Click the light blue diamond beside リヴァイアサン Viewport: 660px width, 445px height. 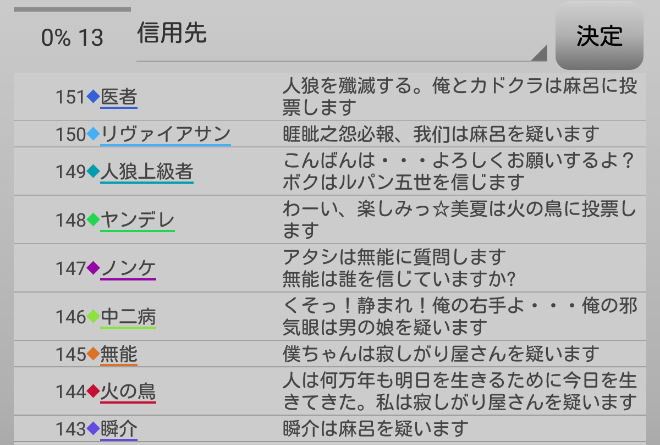pos(93,134)
